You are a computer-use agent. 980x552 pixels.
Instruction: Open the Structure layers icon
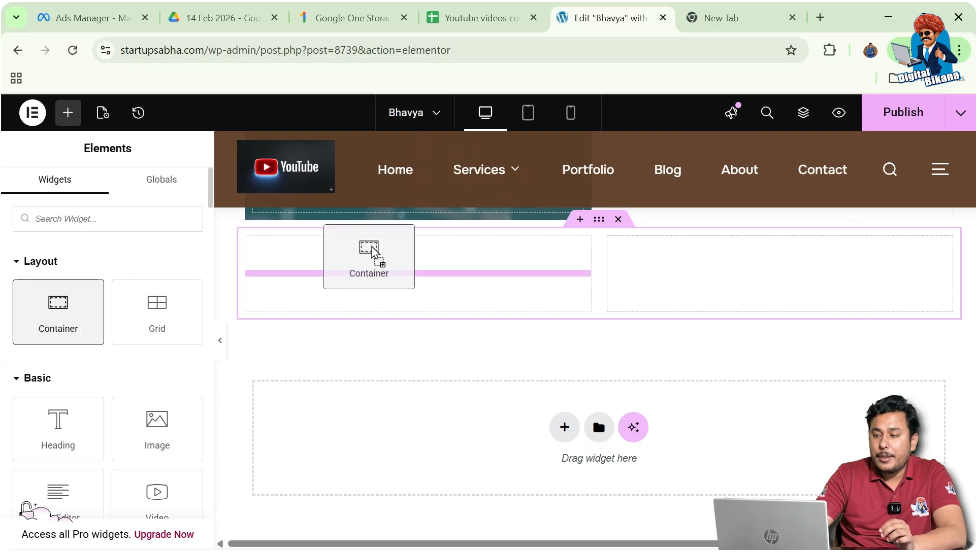pos(803,113)
